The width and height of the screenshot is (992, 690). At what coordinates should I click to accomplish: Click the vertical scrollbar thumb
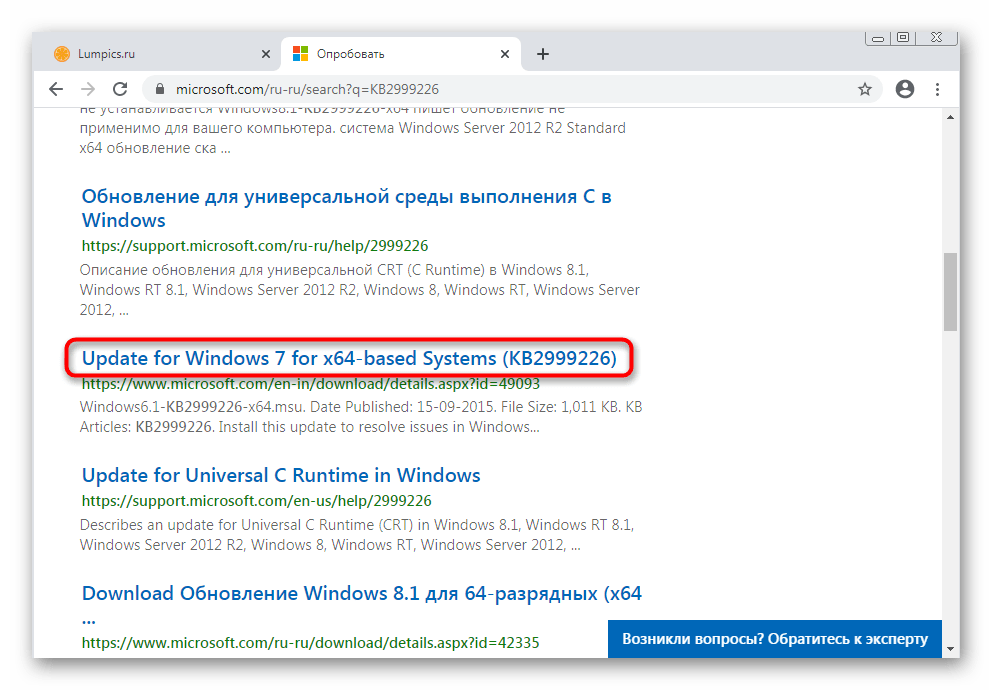coord(950,292)
